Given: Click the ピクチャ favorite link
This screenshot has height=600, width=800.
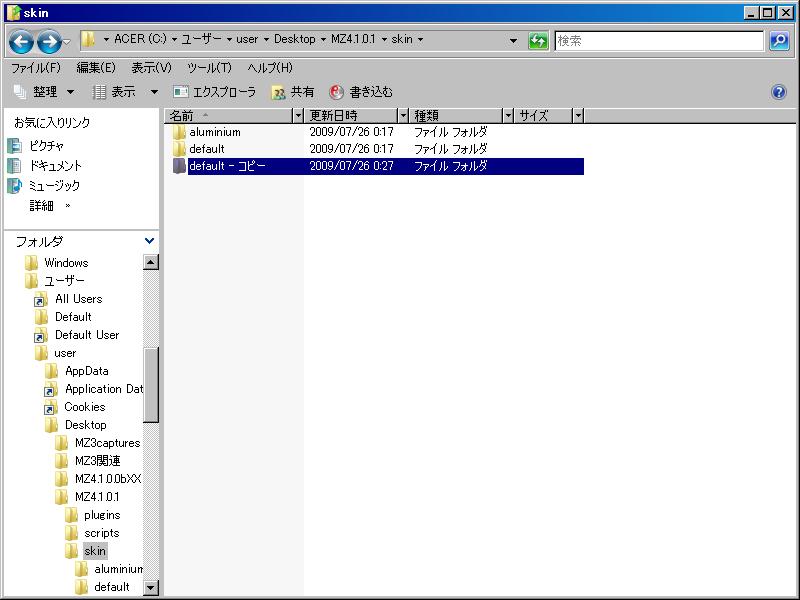Looking at the screenshot, I should coord(46,146).
